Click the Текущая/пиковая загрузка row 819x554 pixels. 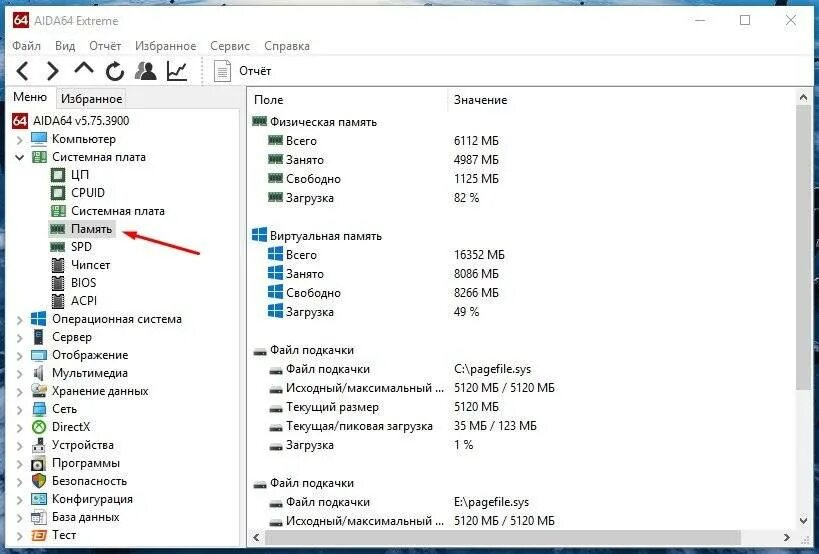pos(402,426)
